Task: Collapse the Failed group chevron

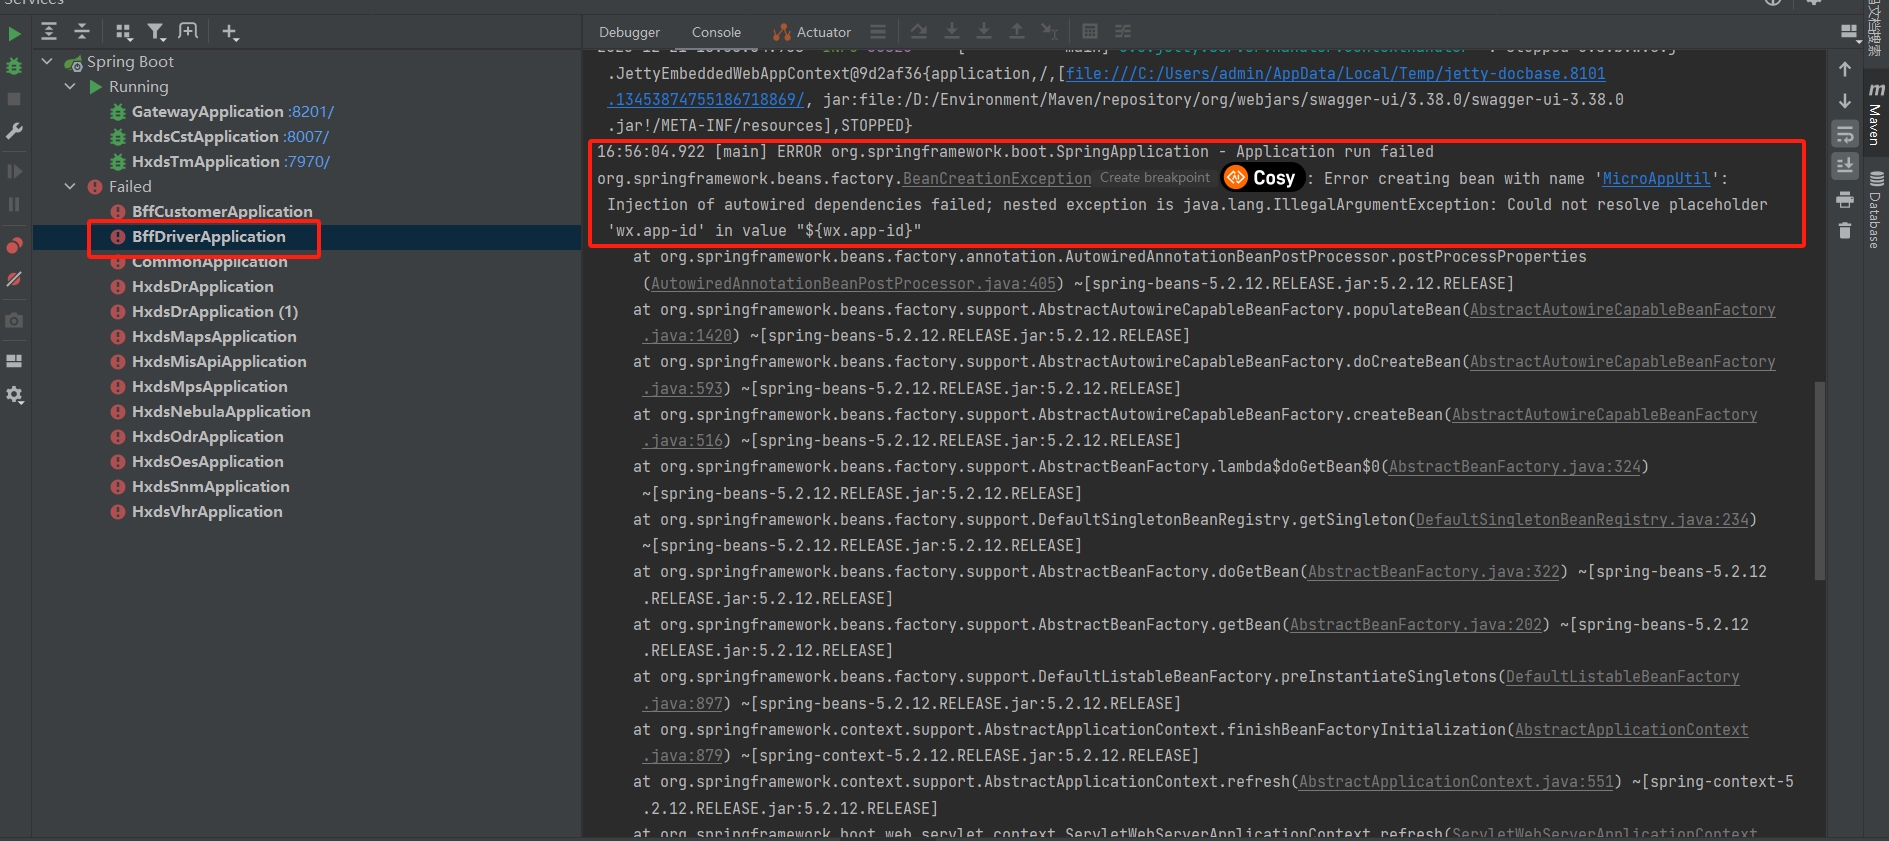Action: click(x=70, y=186)
